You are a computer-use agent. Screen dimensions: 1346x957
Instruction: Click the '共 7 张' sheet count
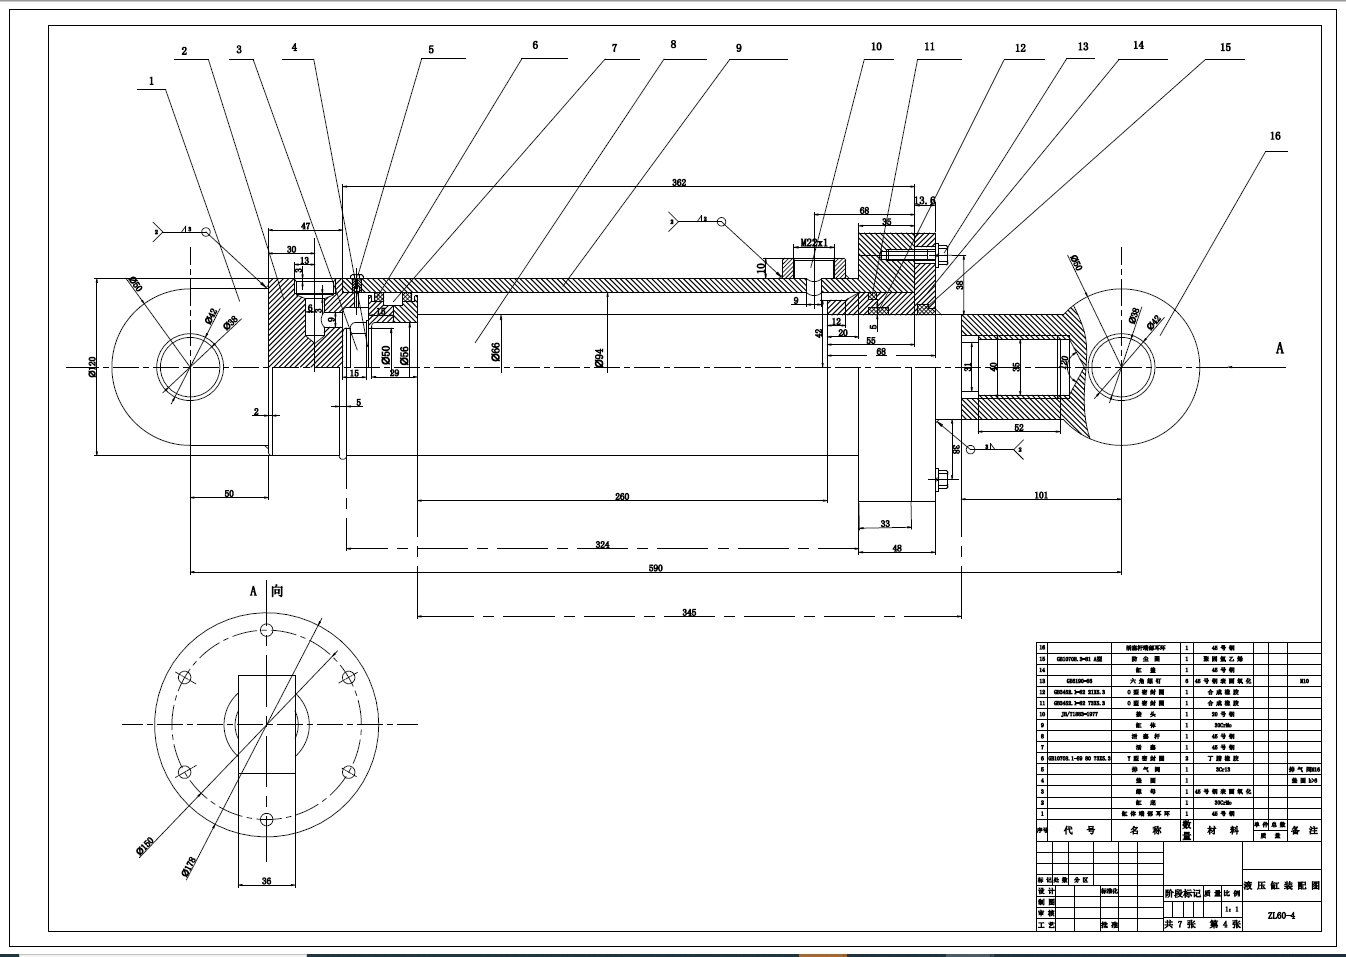tap(1180, 925)
